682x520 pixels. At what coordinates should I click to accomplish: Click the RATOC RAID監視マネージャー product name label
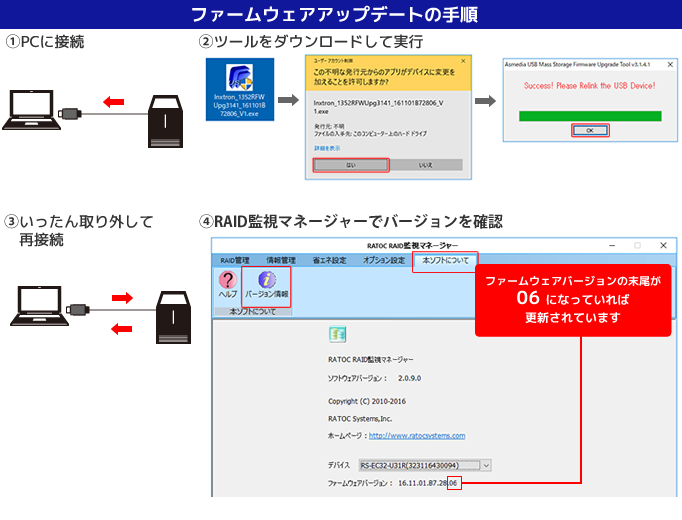(371, 360)
